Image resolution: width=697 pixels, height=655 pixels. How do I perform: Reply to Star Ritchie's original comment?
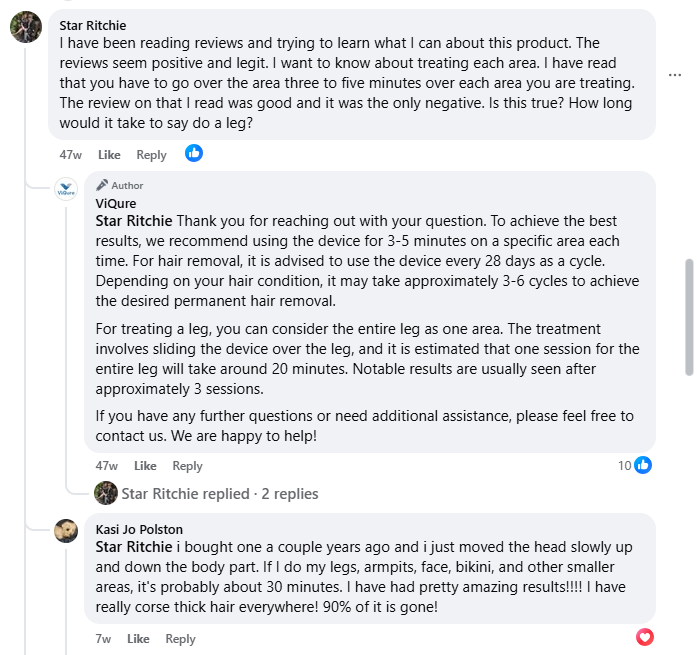tap(151, 155)
